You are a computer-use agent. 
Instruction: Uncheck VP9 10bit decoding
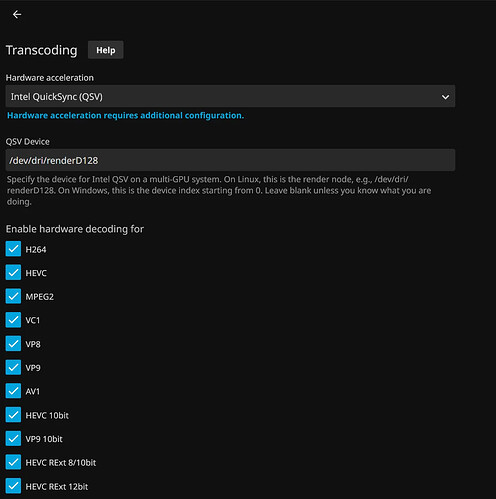(x=13, y=438)
